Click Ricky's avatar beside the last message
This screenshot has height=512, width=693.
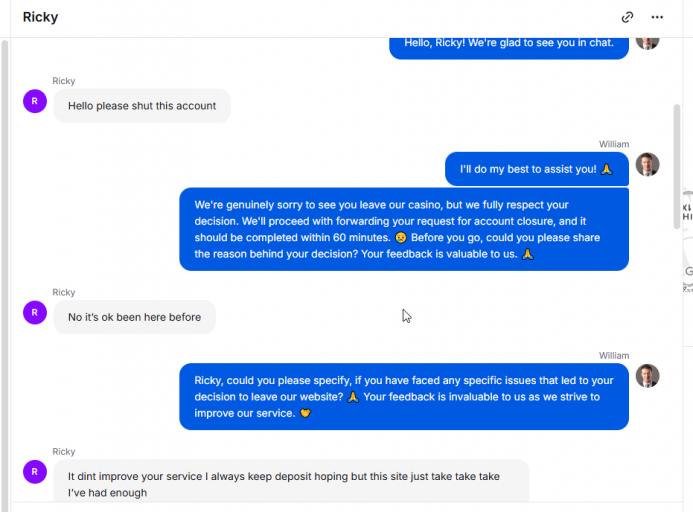[x=35, y=472]
